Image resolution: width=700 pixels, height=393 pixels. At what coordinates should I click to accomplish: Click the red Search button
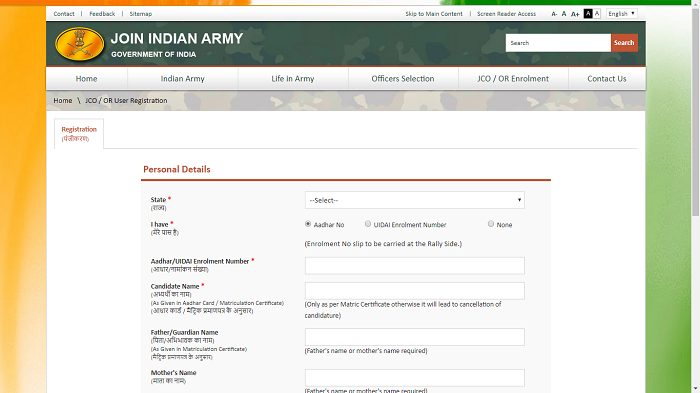coord(624,43)
